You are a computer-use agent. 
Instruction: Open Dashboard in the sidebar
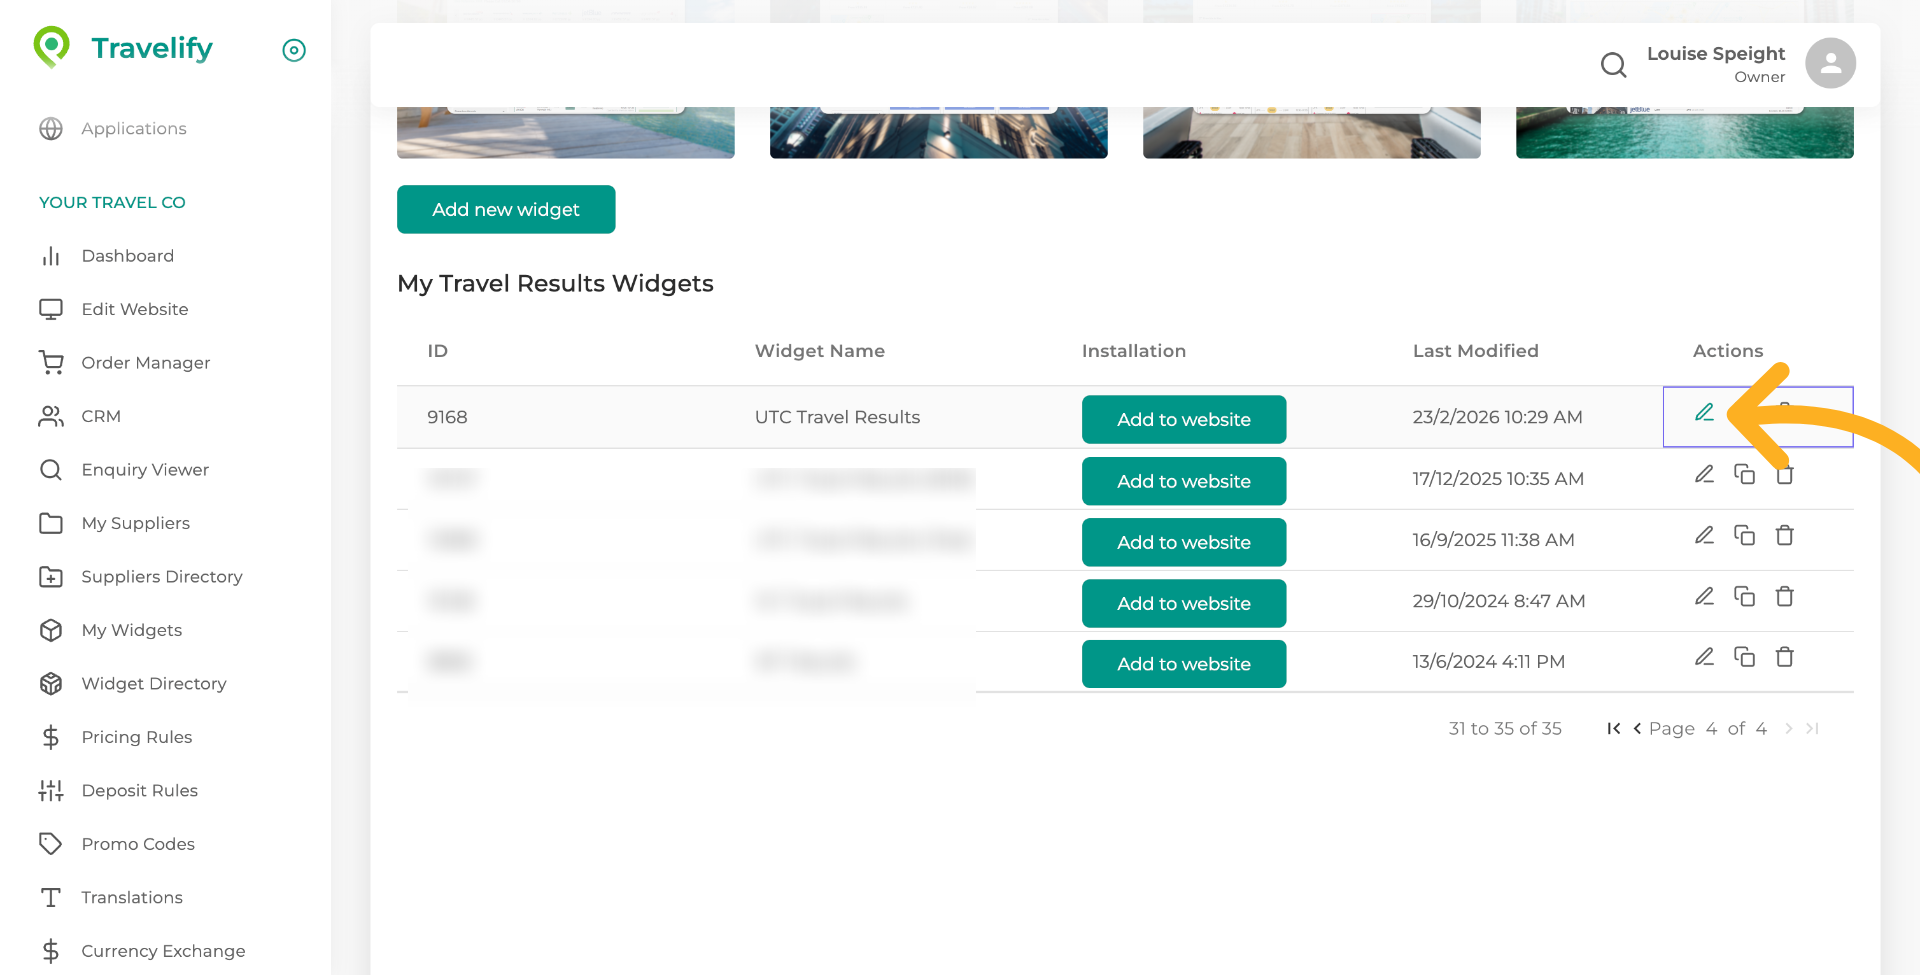(x=127, y=256)
